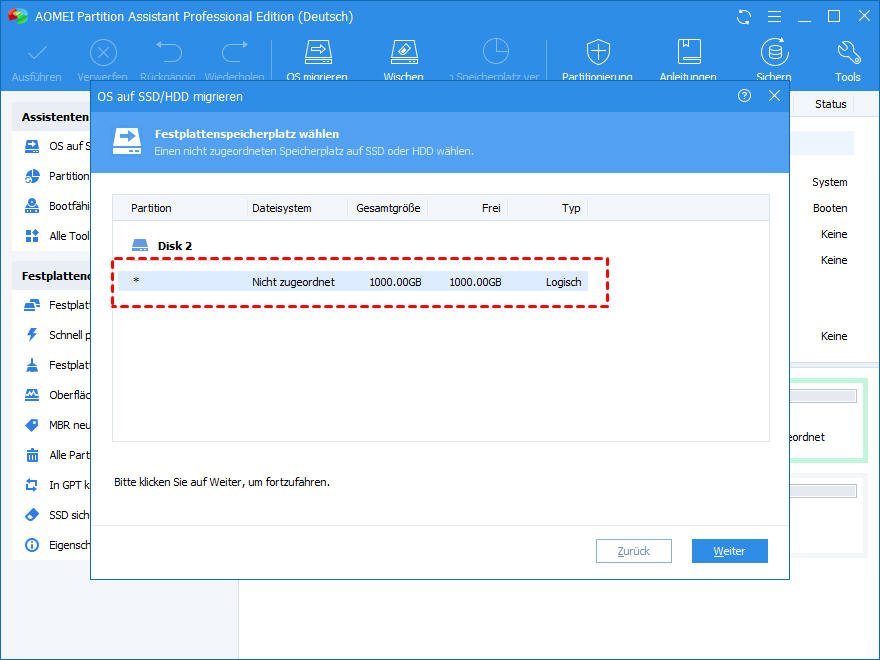Click the Festplatte wipe broom icon
Screen dimensions: 880x660
tap(32, 365)
